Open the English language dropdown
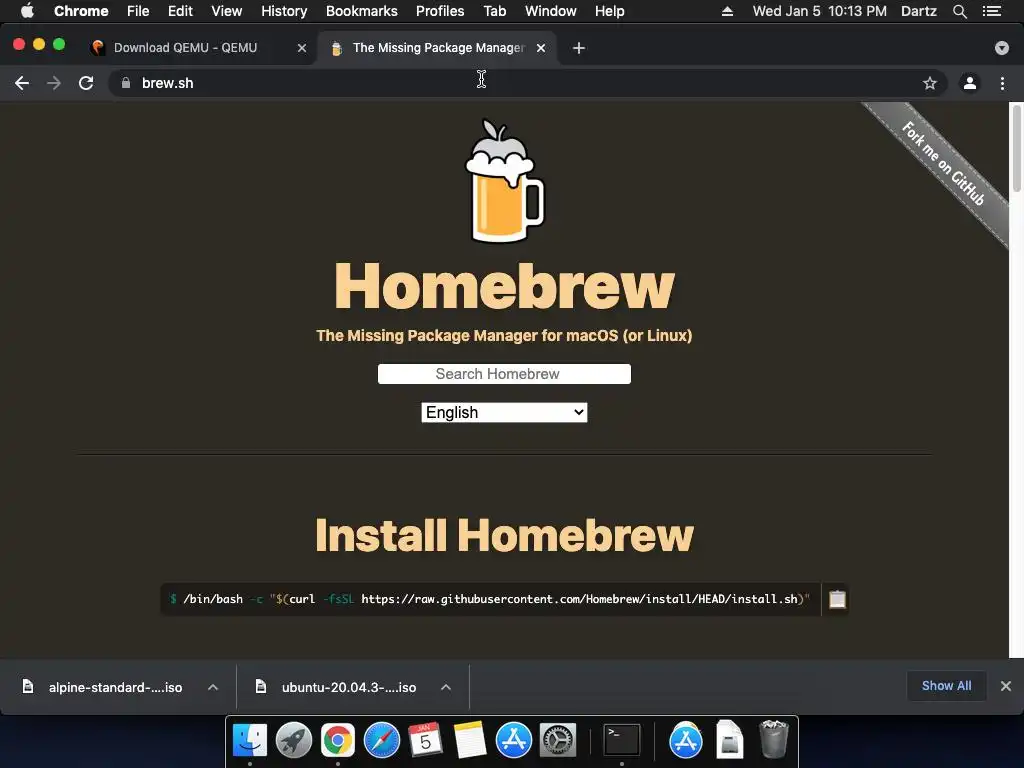The image size is (1024, 768). (x=504, y=412)
